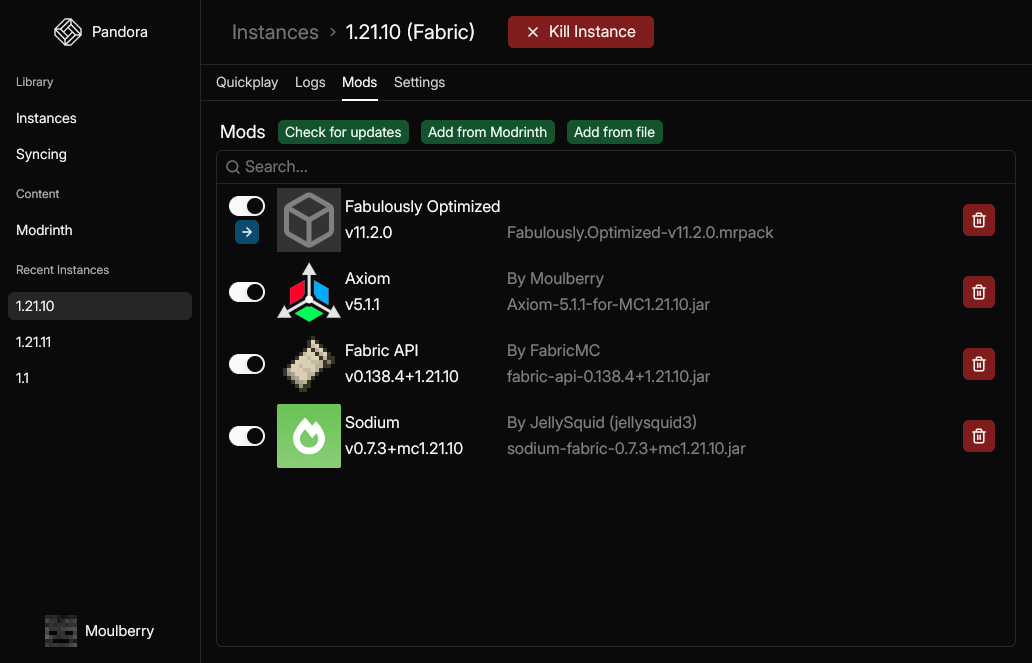Click the Sodium mod name

pos(372,423)
